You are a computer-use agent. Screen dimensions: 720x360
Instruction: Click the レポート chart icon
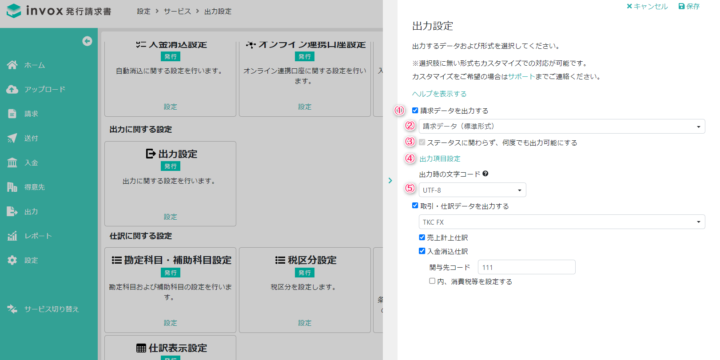[12, 236]
